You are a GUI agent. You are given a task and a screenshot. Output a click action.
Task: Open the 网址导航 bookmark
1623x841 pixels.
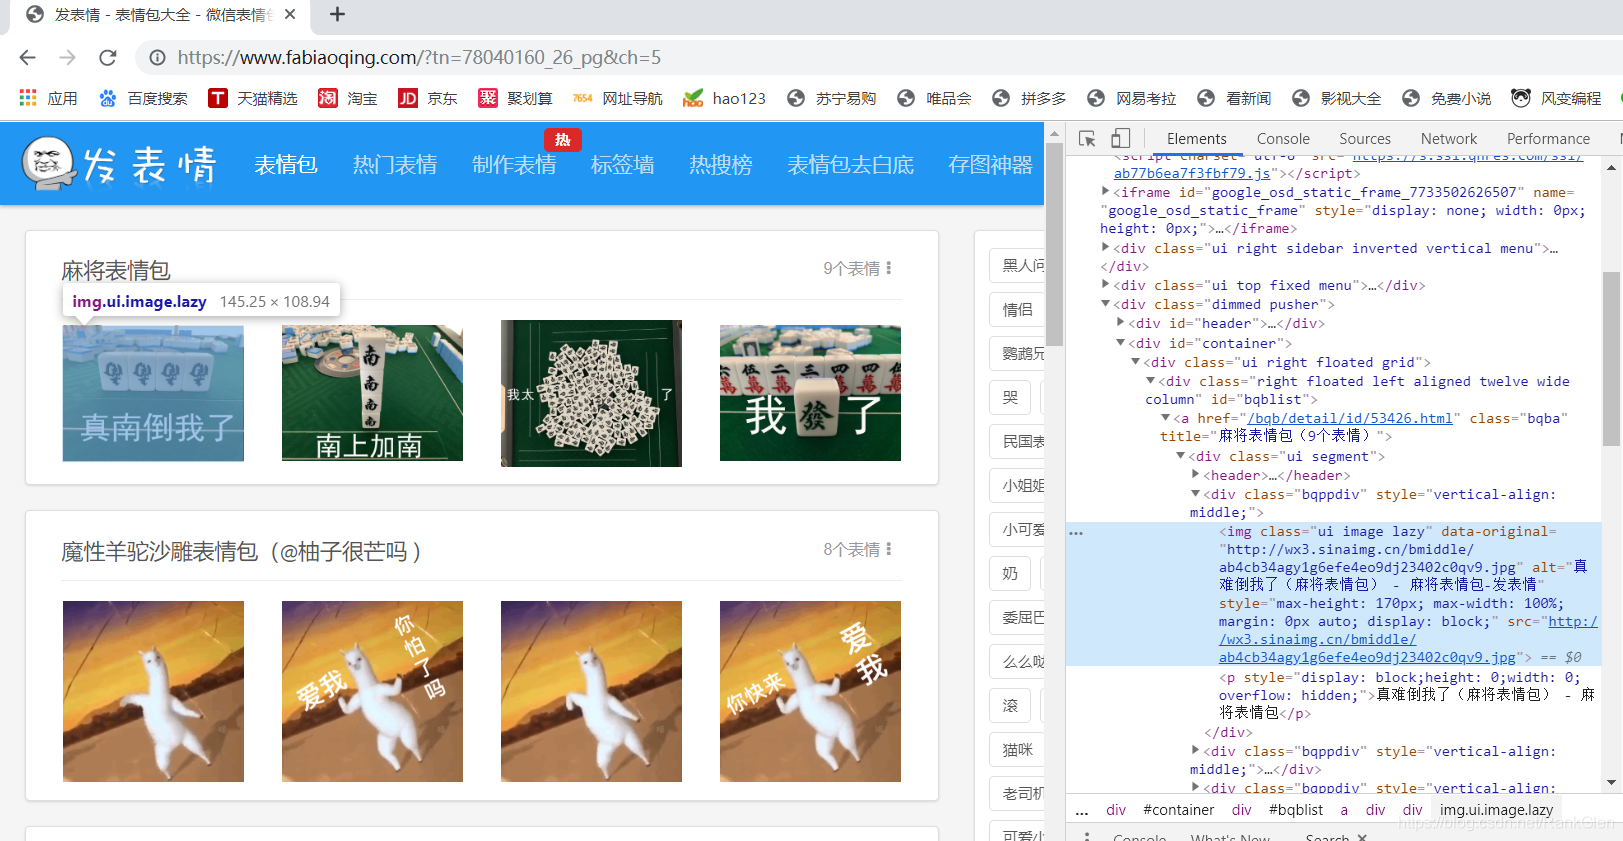click(617, 98)
